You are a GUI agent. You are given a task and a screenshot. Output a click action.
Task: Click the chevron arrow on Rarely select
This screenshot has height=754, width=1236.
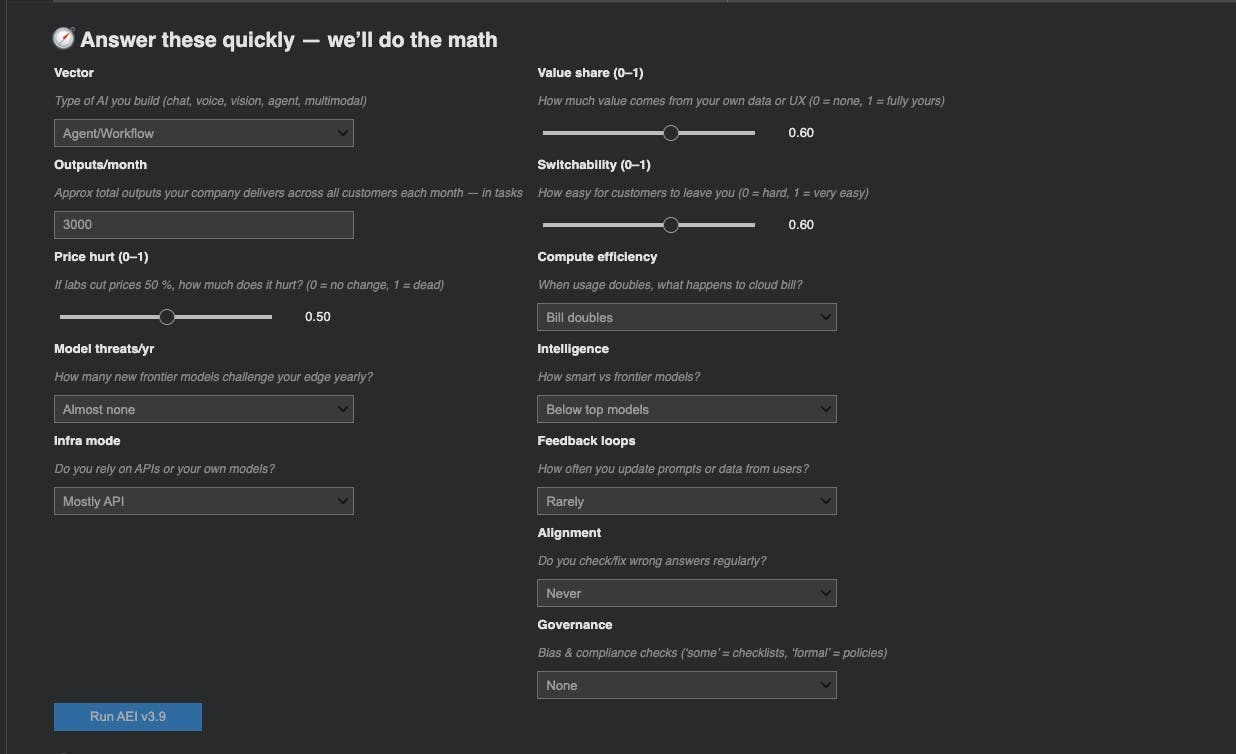click(x=826, y=501)
